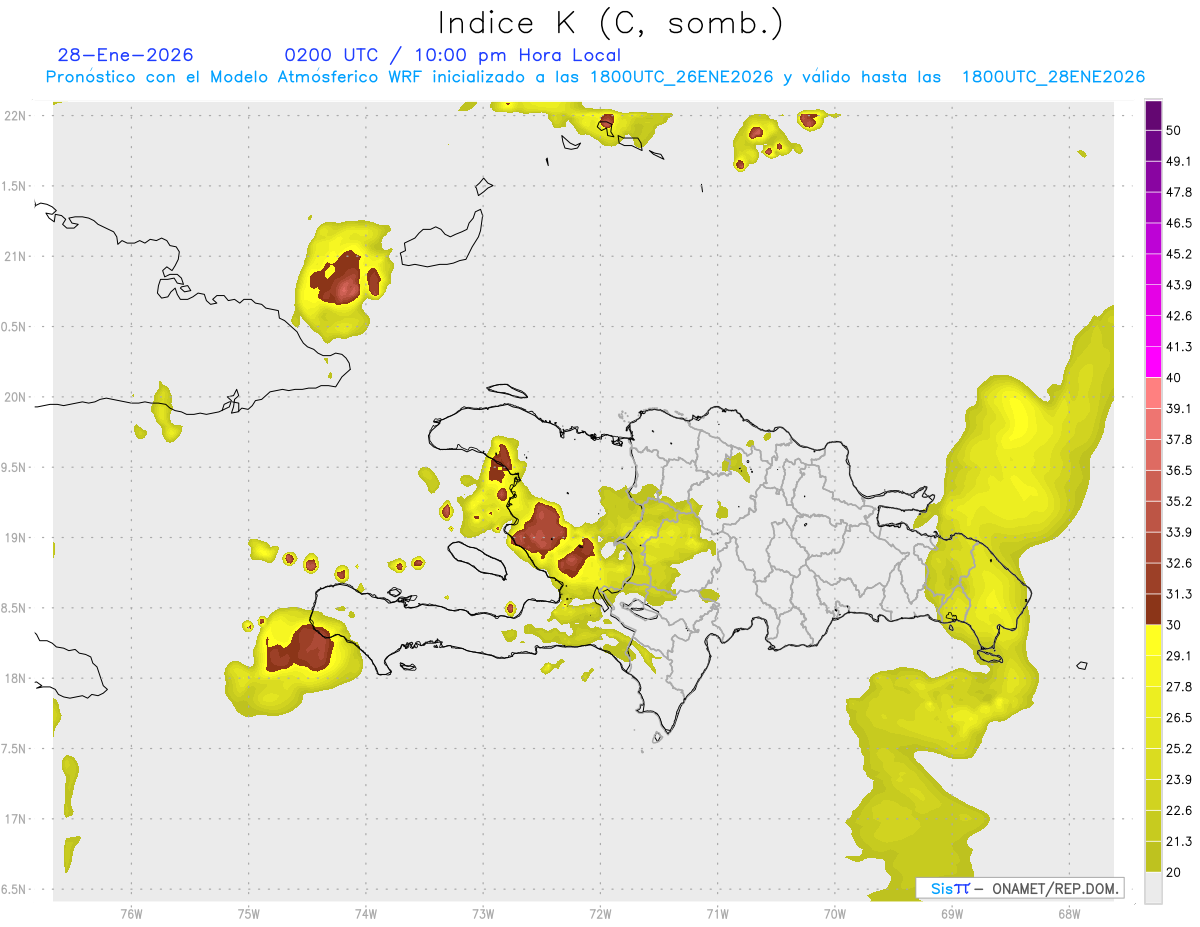
Task: Click the '9.5N' latitude label
Action: click(15, 467)
